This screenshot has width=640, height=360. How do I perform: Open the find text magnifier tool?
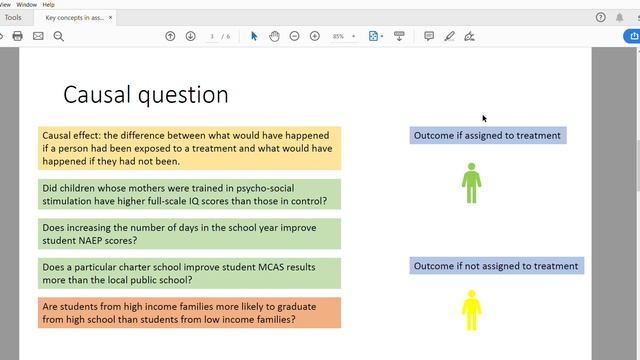[59, 36]
